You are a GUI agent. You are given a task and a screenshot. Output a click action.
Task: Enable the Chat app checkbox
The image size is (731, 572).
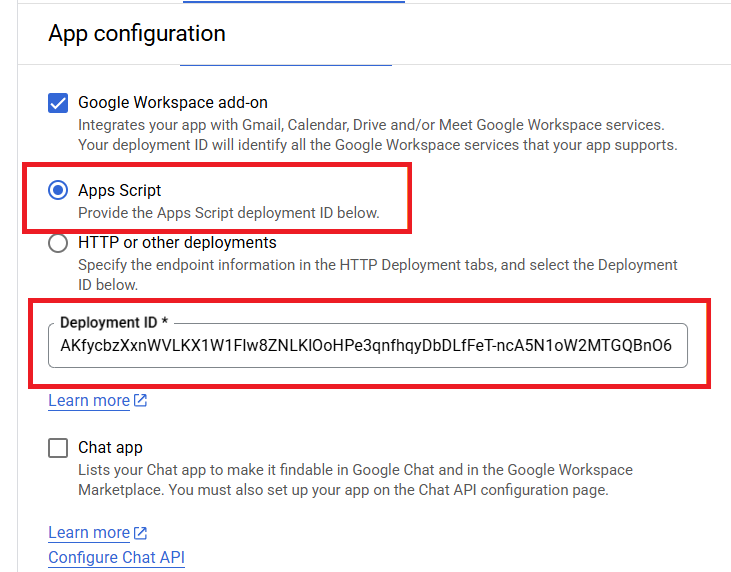[x=58, y=448]
